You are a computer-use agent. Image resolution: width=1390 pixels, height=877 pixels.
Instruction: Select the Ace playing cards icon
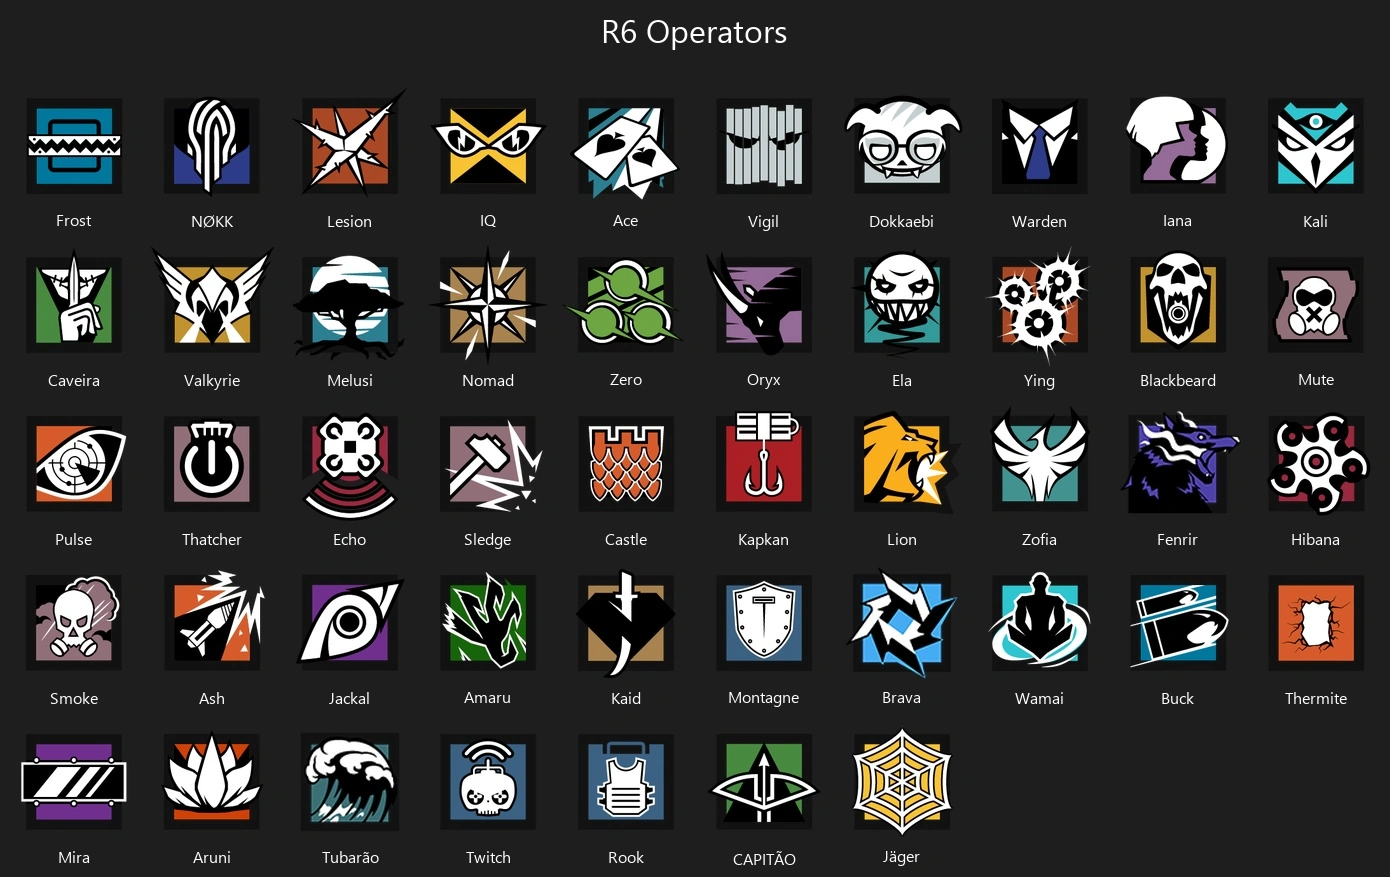pos(626,147)
